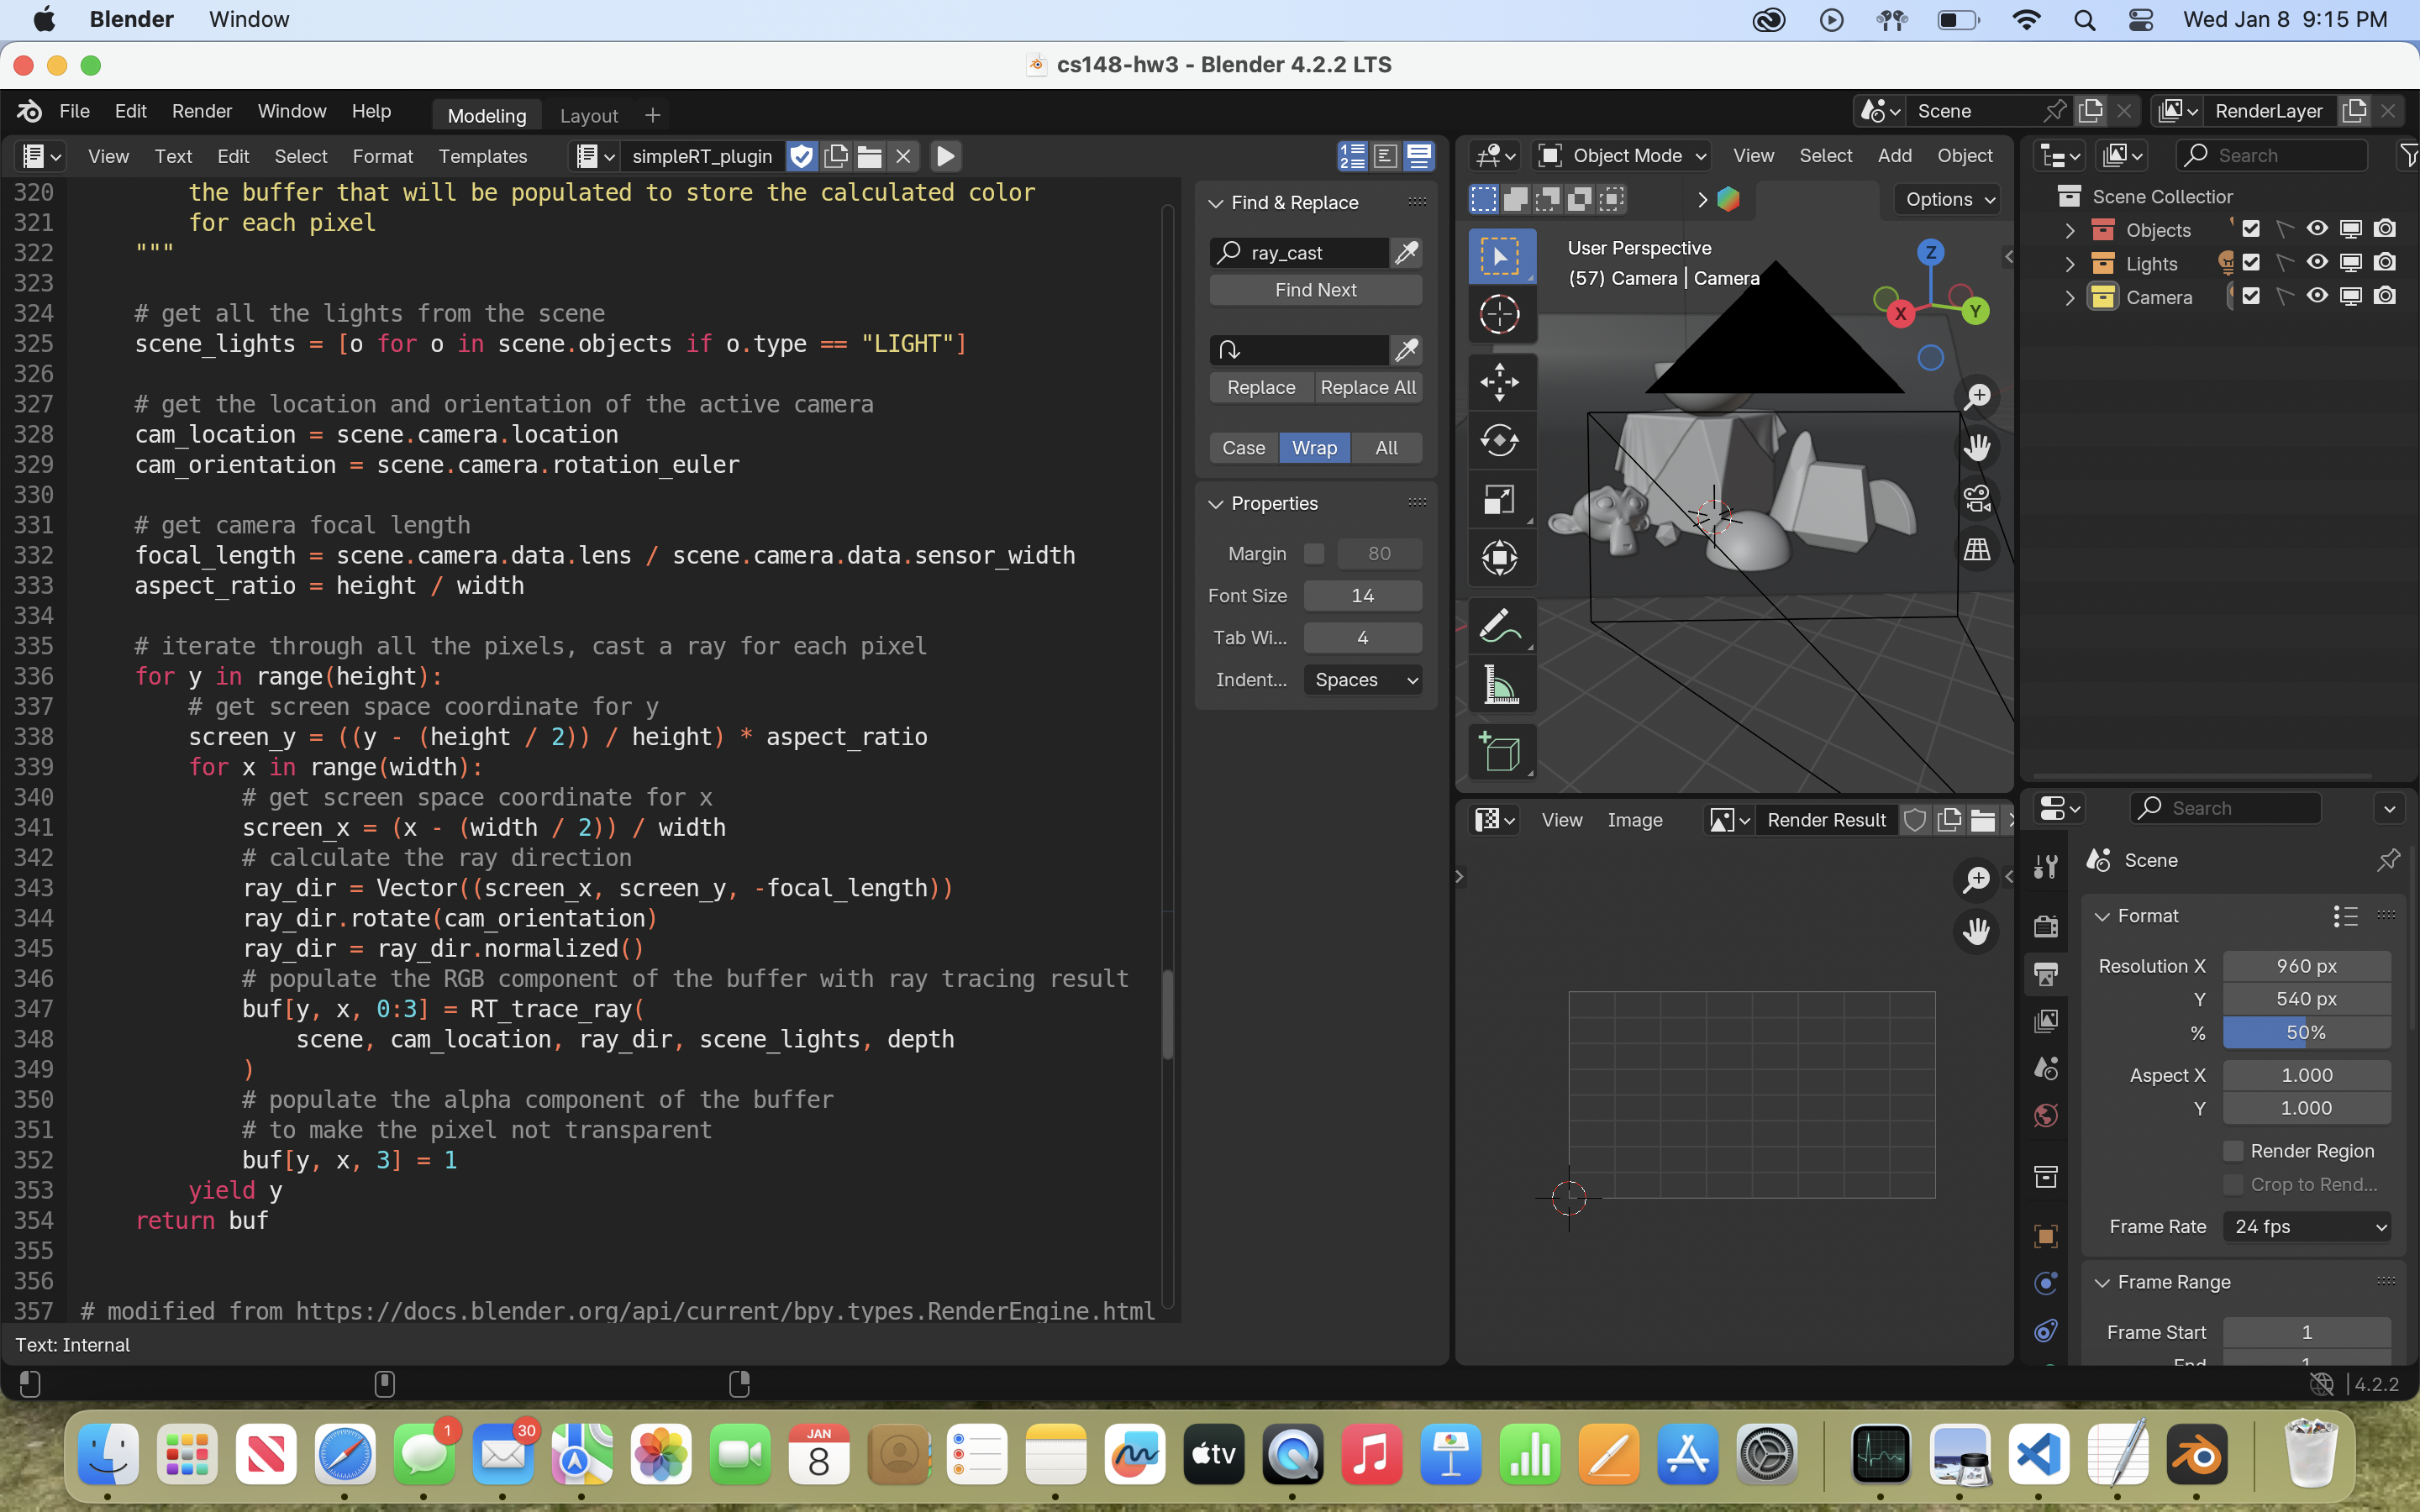Use eyedropper for the find field

(x=1407, y=253)
